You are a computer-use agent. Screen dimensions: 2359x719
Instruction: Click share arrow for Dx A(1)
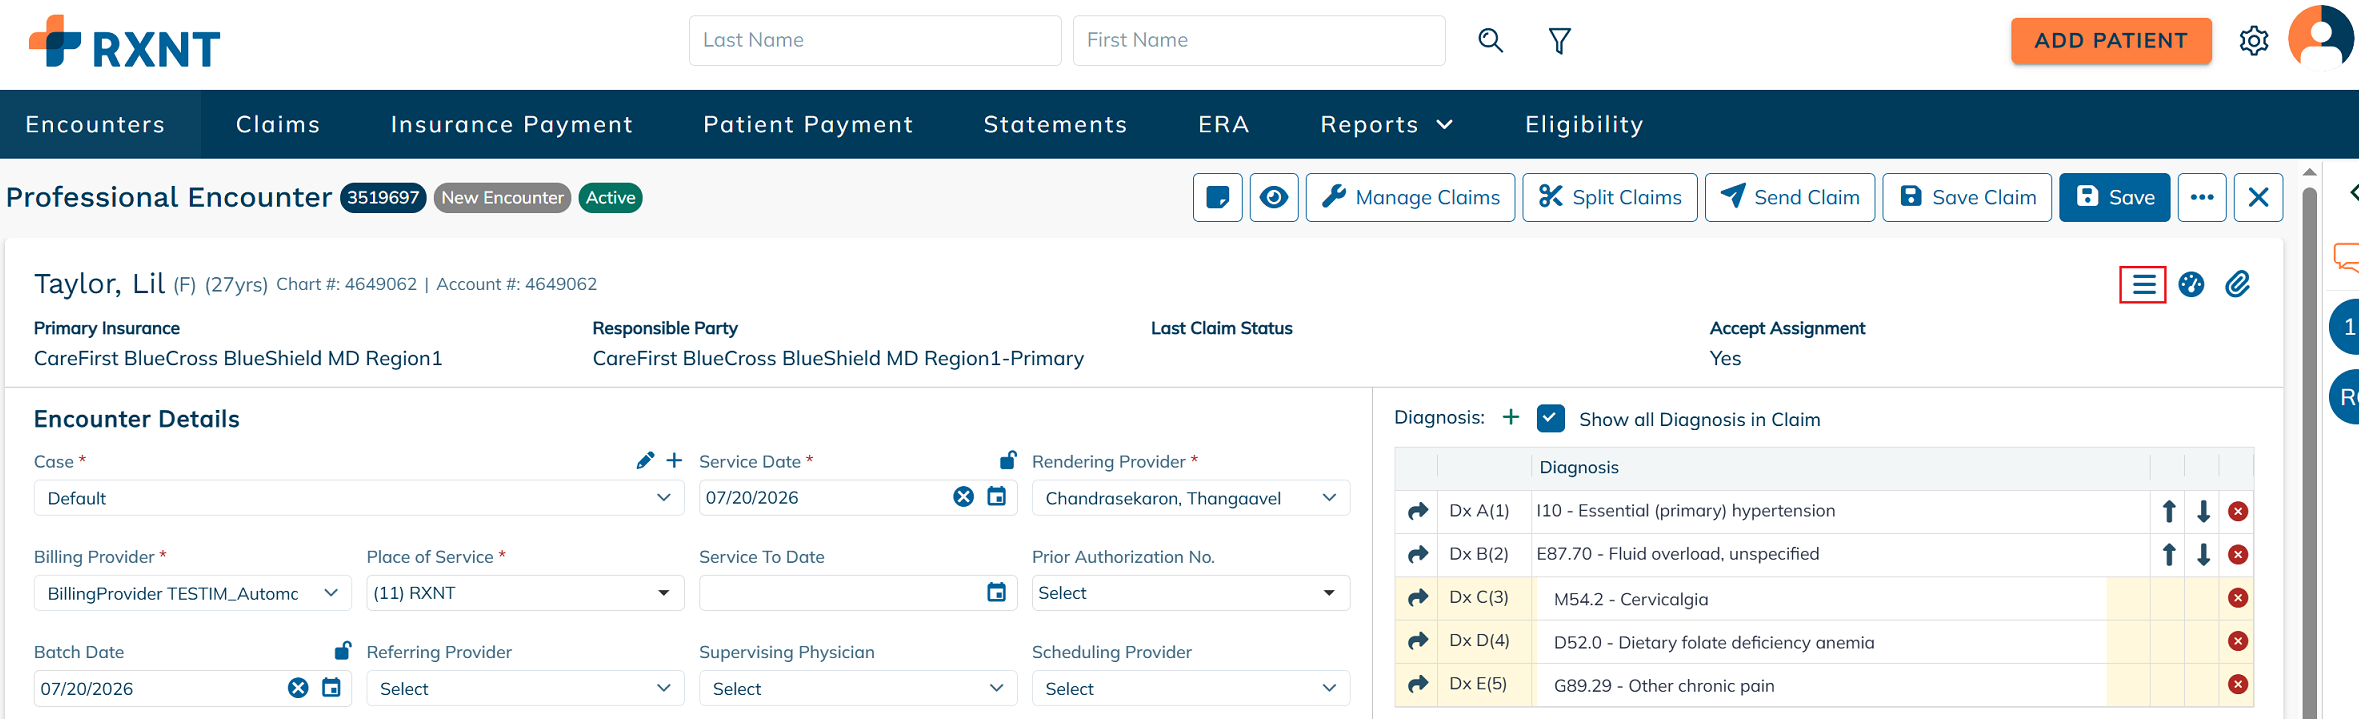click(x=1417, y=511)
